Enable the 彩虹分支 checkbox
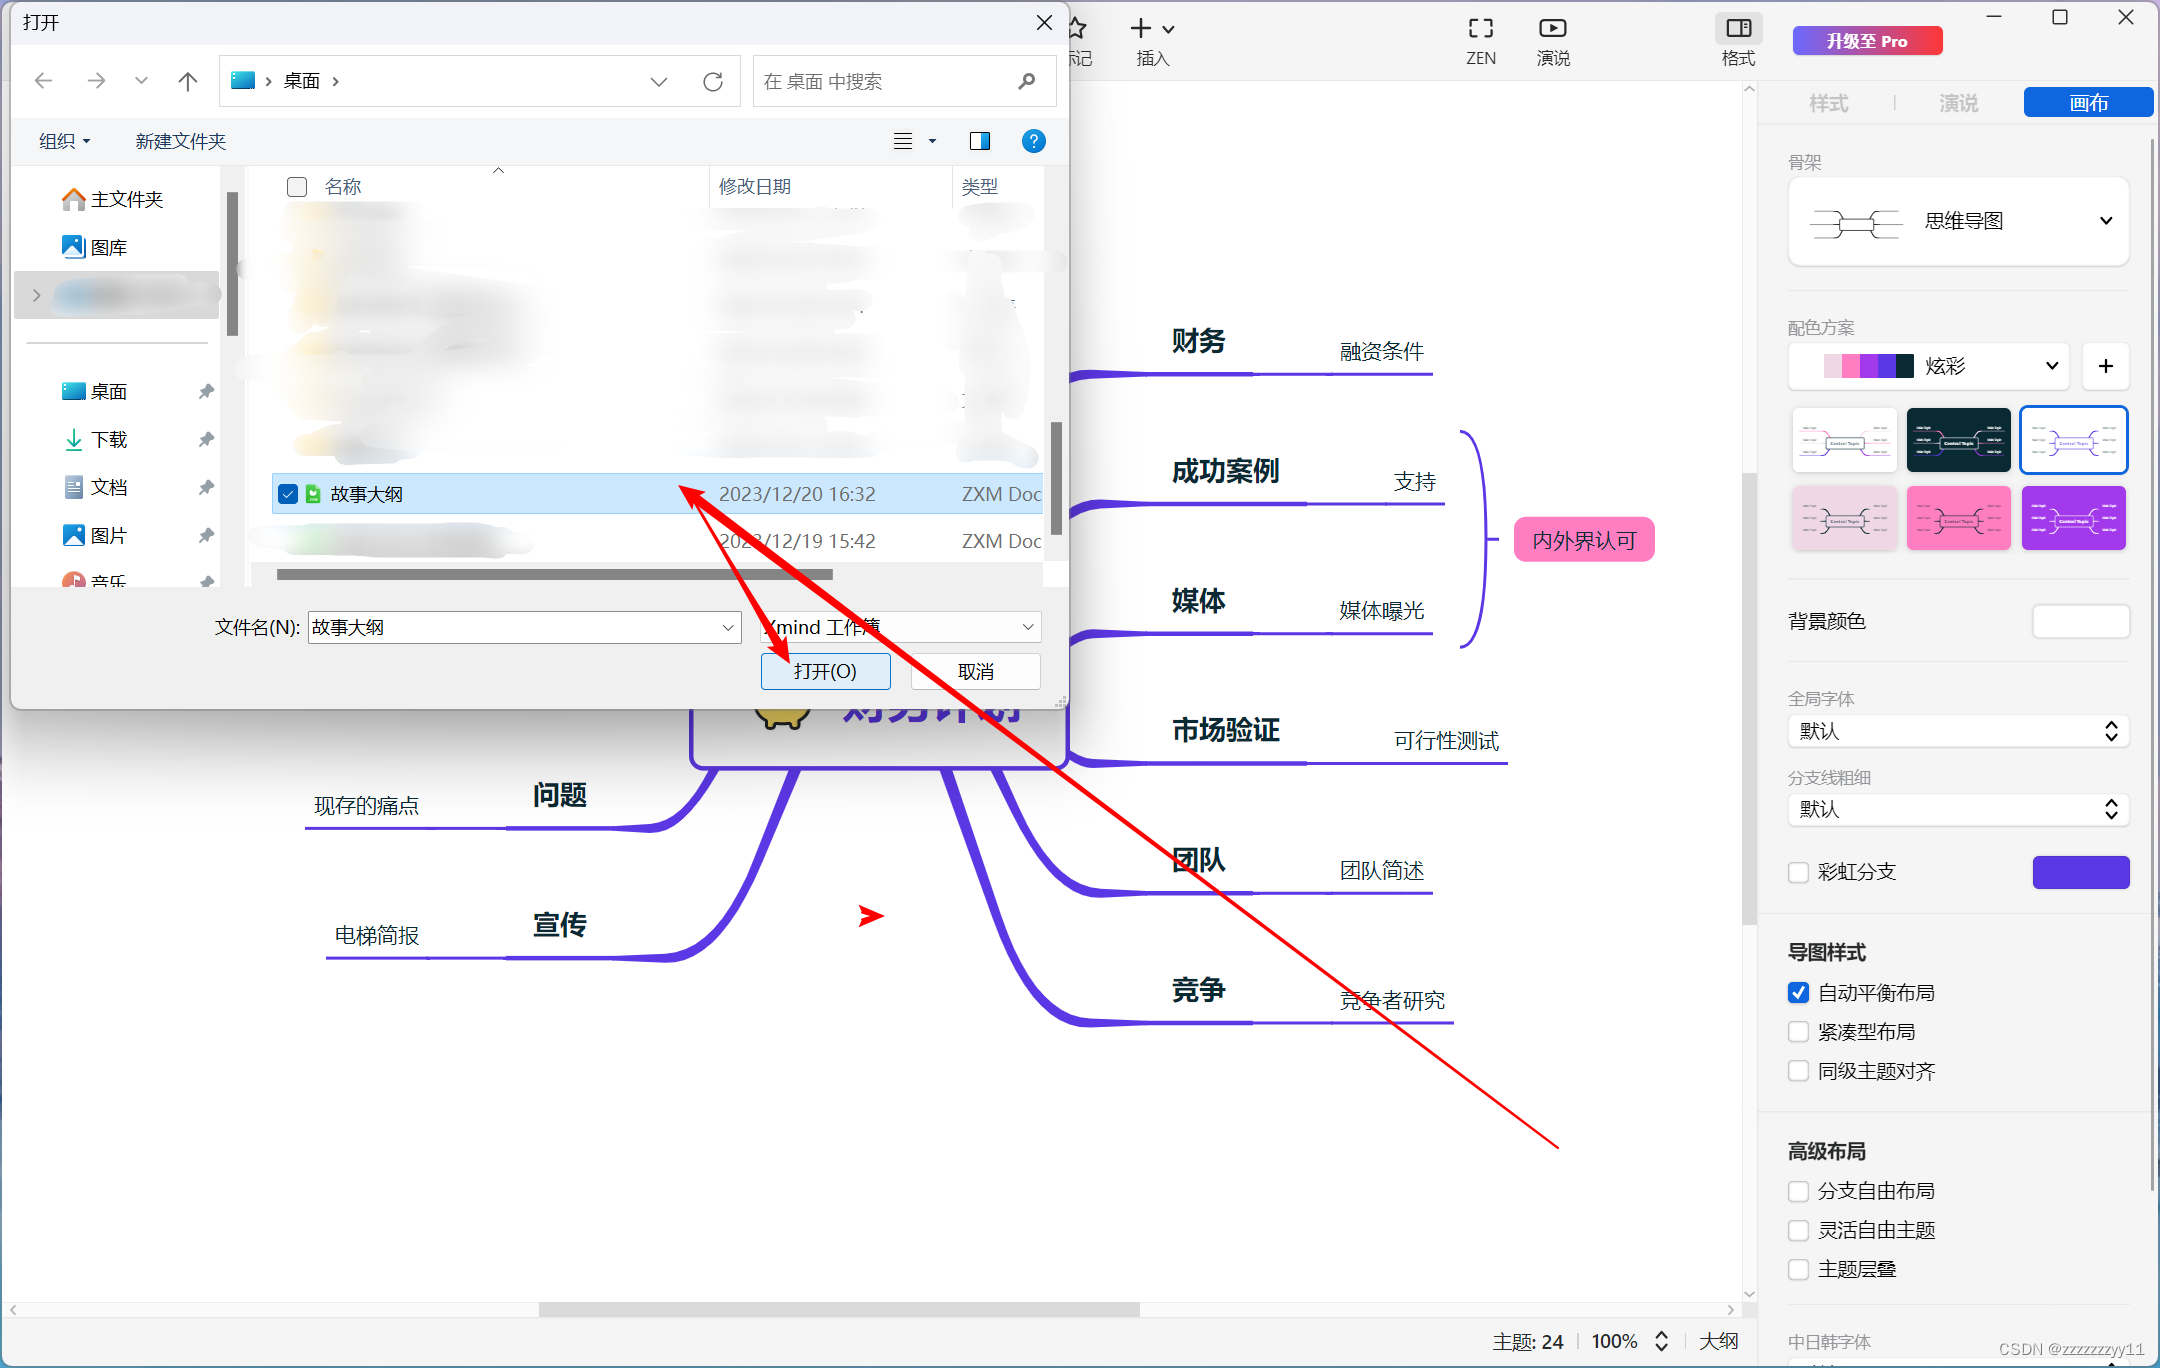The width and height of the screenshot is (2160, 1368). point(1798,872)
